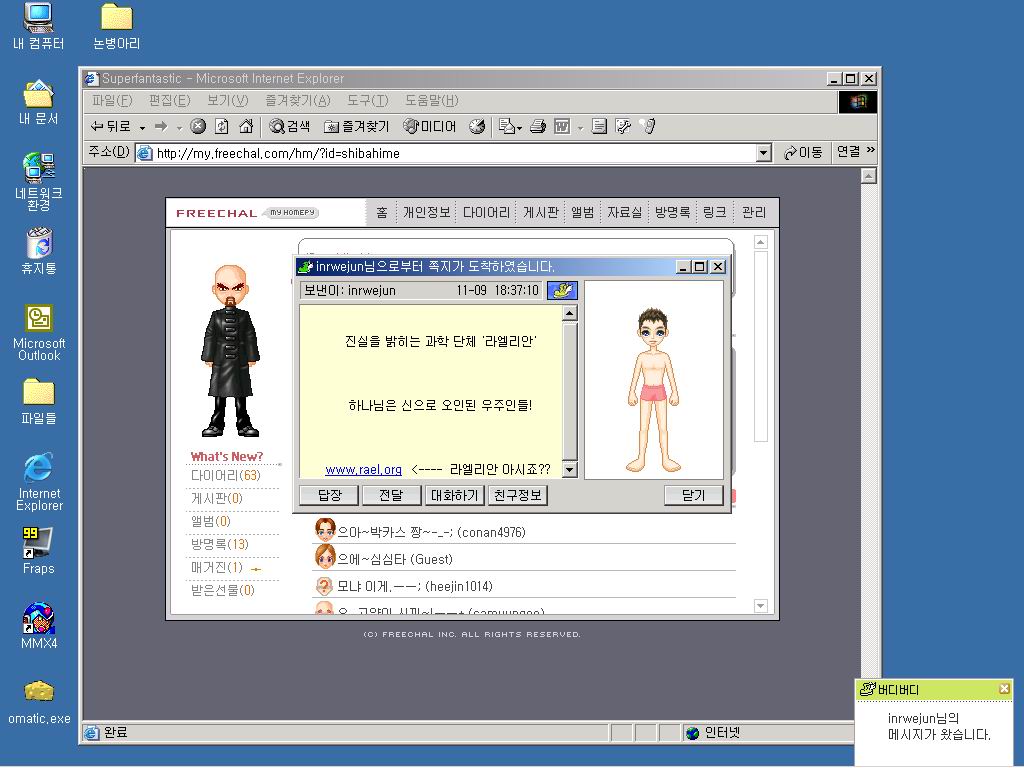Viewport: 1024px width, 768px height.
Task: Open the History icon in toolbar
Action: (477, 126)
